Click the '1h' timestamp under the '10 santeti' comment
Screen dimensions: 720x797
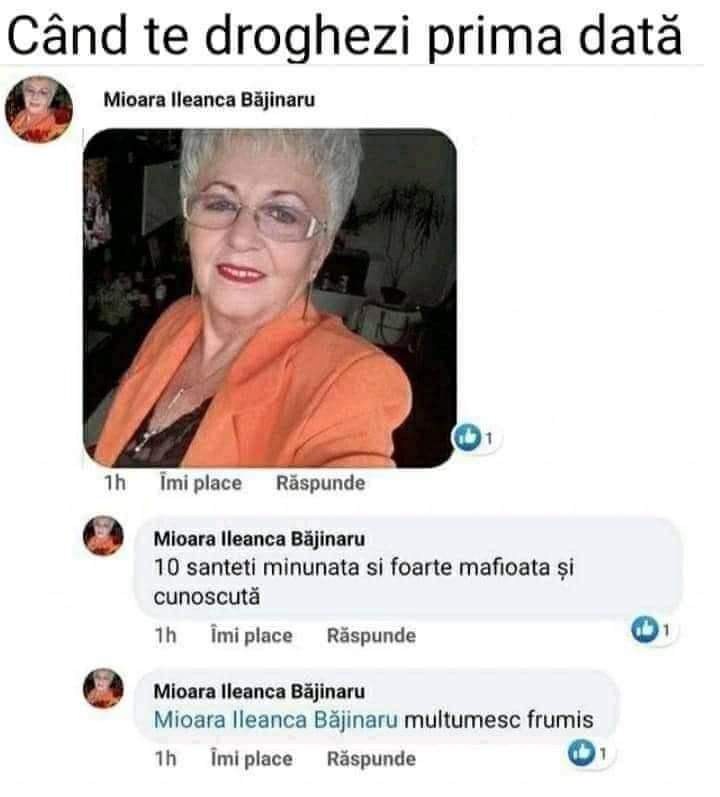pos(166,635)
